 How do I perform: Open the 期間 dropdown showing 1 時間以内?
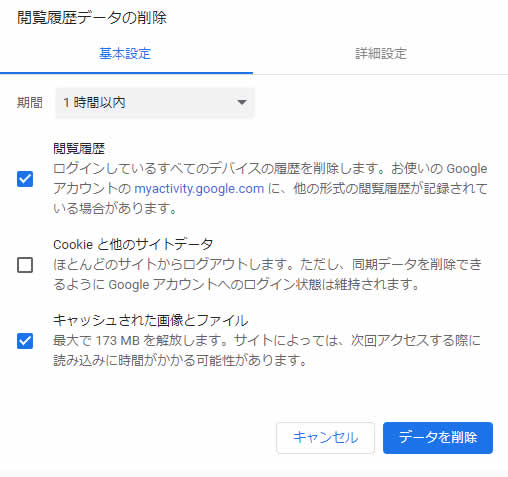[155, 103]
